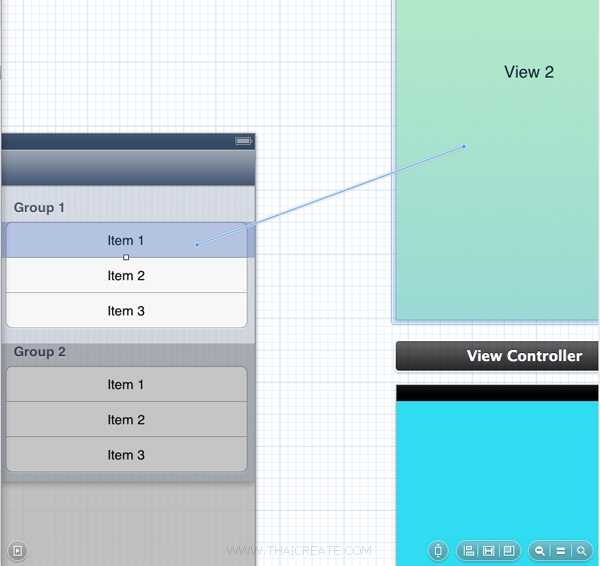Screen dimensions: 600x566
Task: Select the View Controller scene title bar
Action: pos(497,356)
